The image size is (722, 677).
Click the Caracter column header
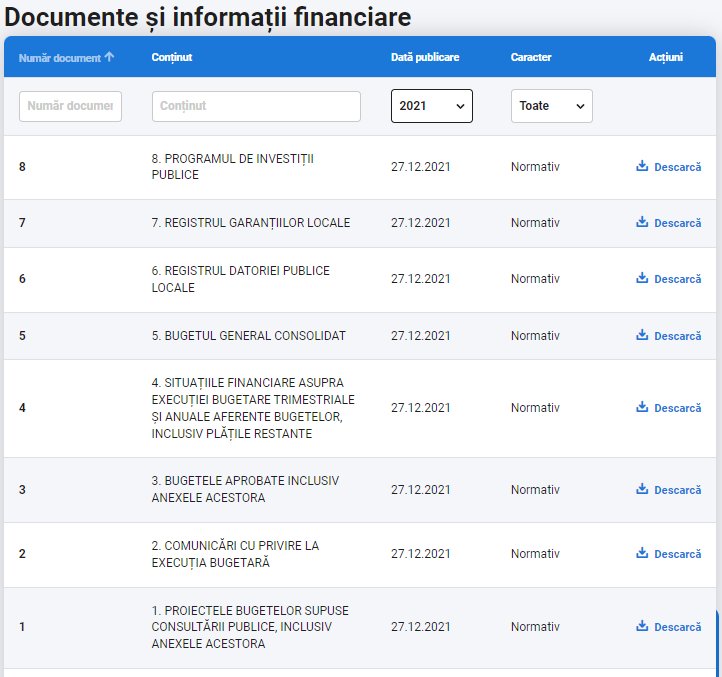[x=531, y=57]
